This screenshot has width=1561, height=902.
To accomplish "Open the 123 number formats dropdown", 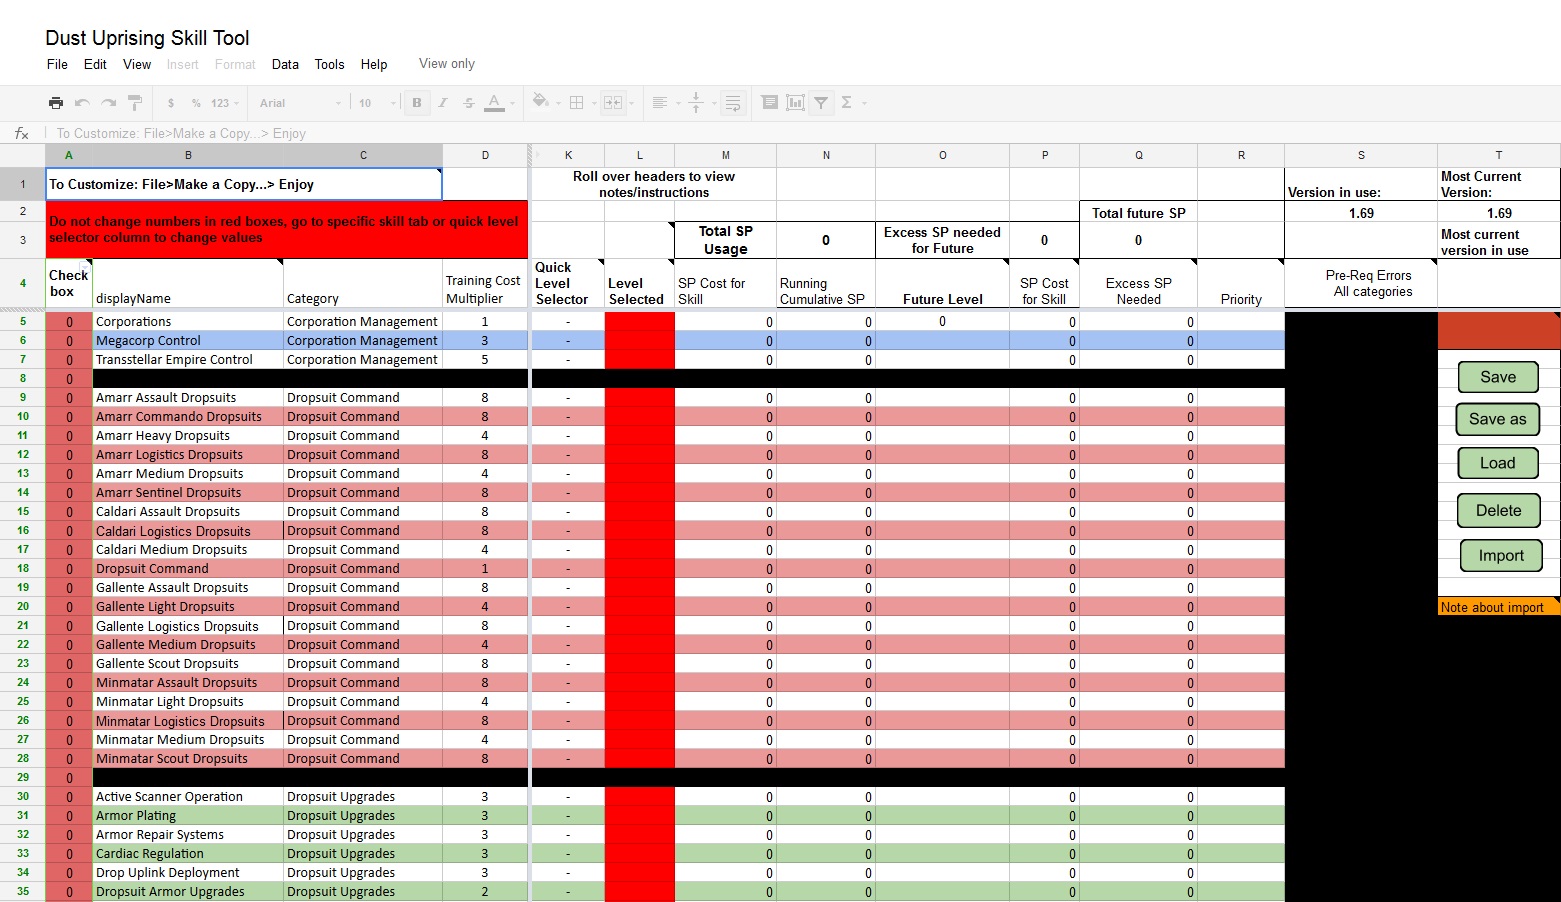I will tap(225, 103).
